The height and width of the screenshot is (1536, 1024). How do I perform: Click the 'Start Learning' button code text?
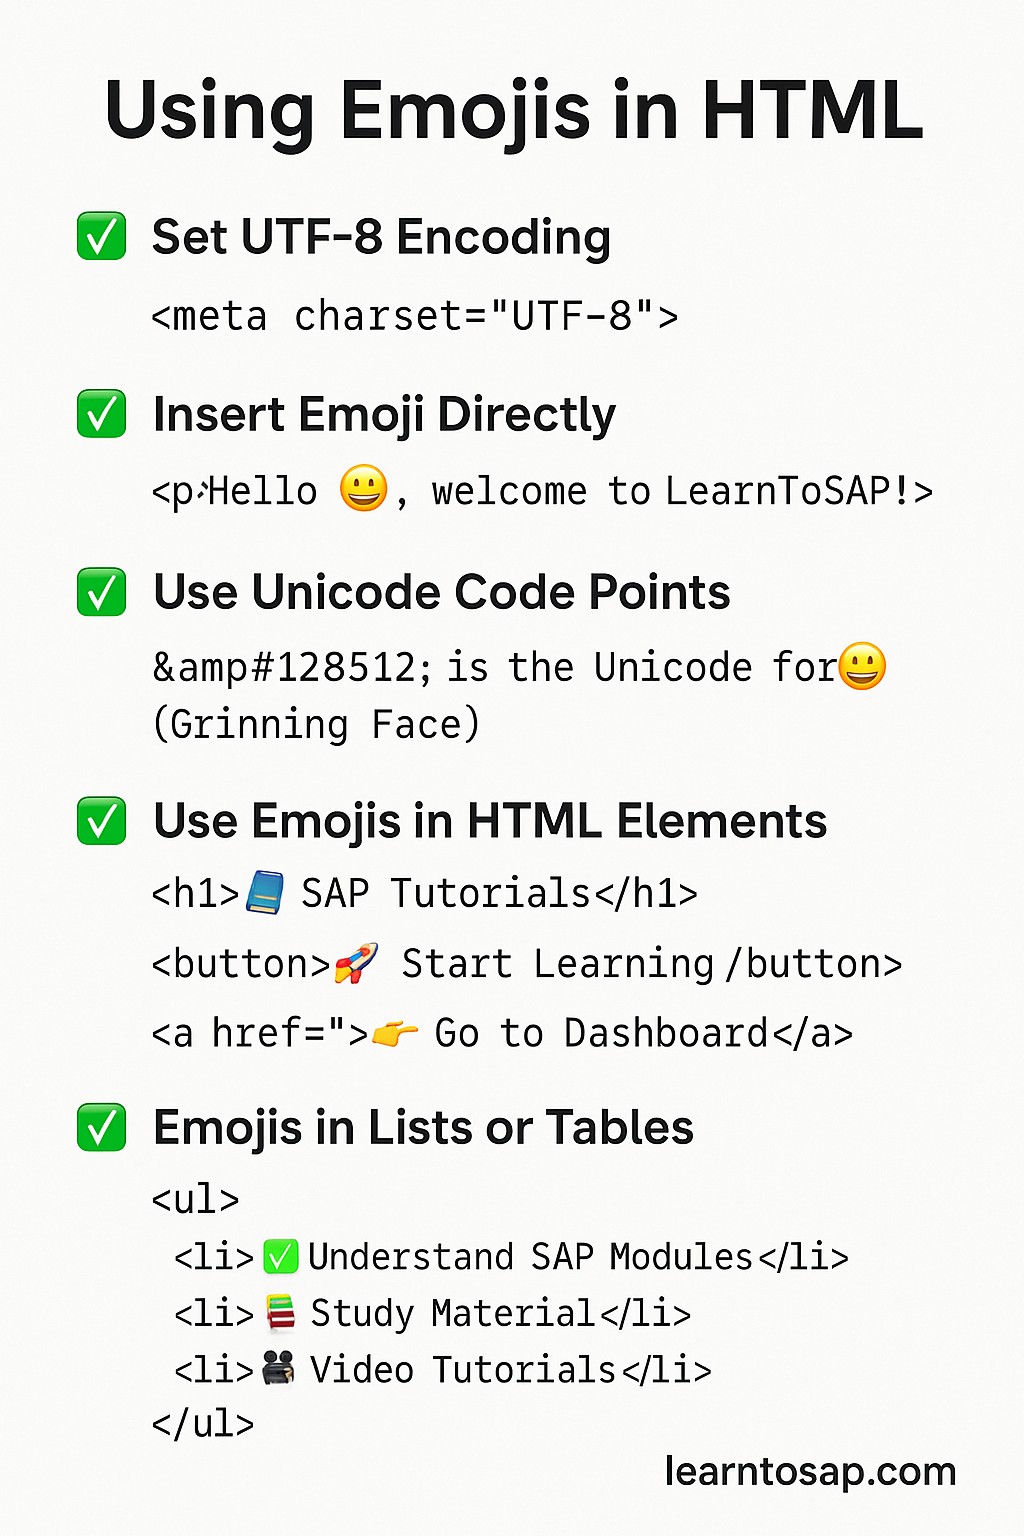point(558,964)
